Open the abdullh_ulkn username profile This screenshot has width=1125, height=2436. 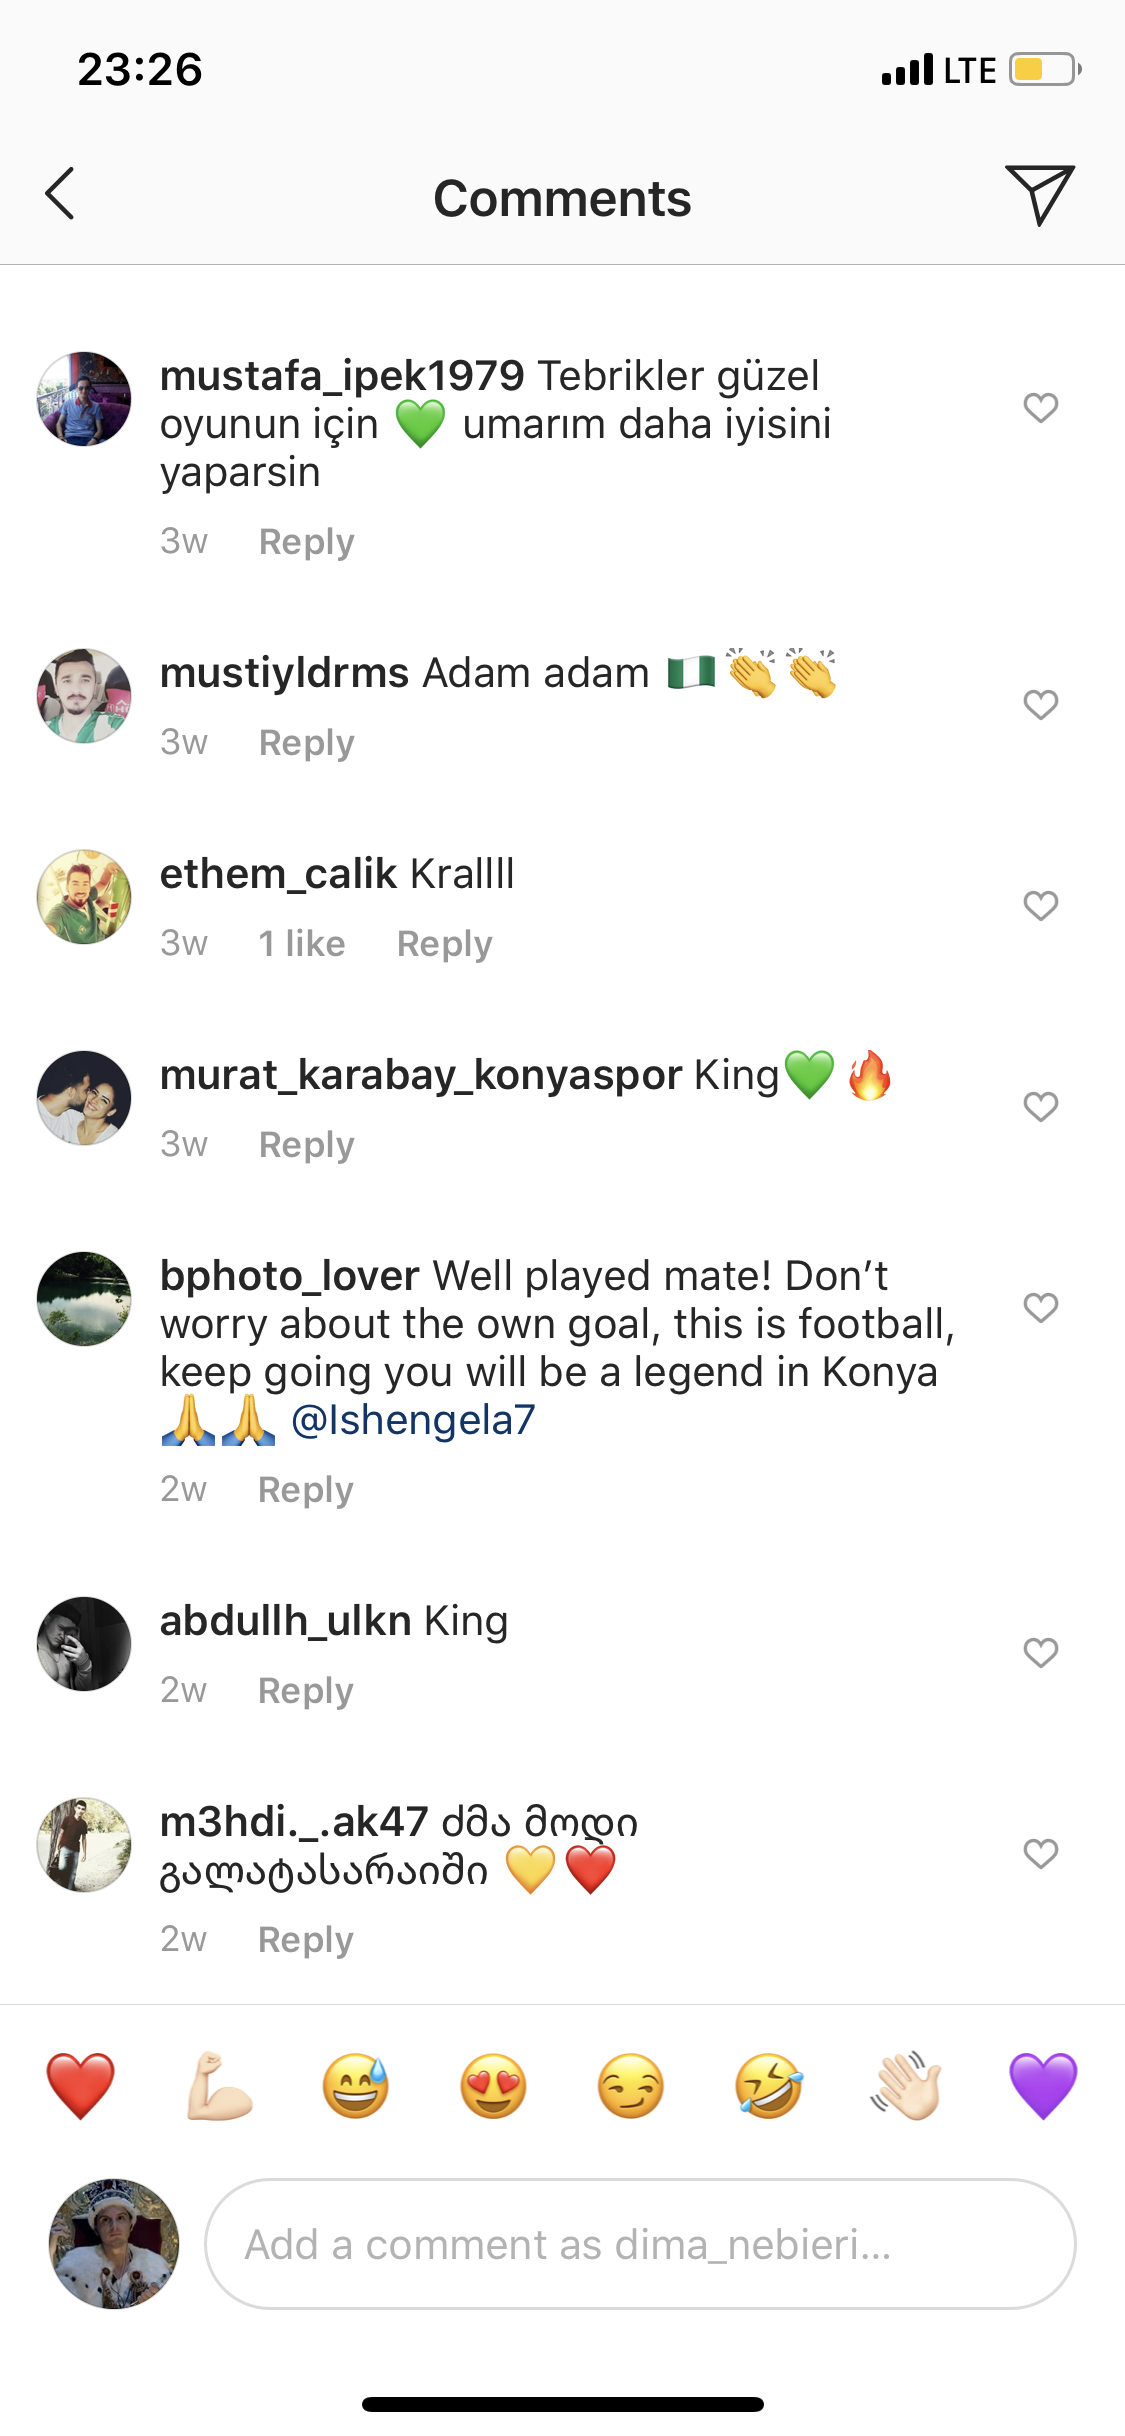[286, 1621]
